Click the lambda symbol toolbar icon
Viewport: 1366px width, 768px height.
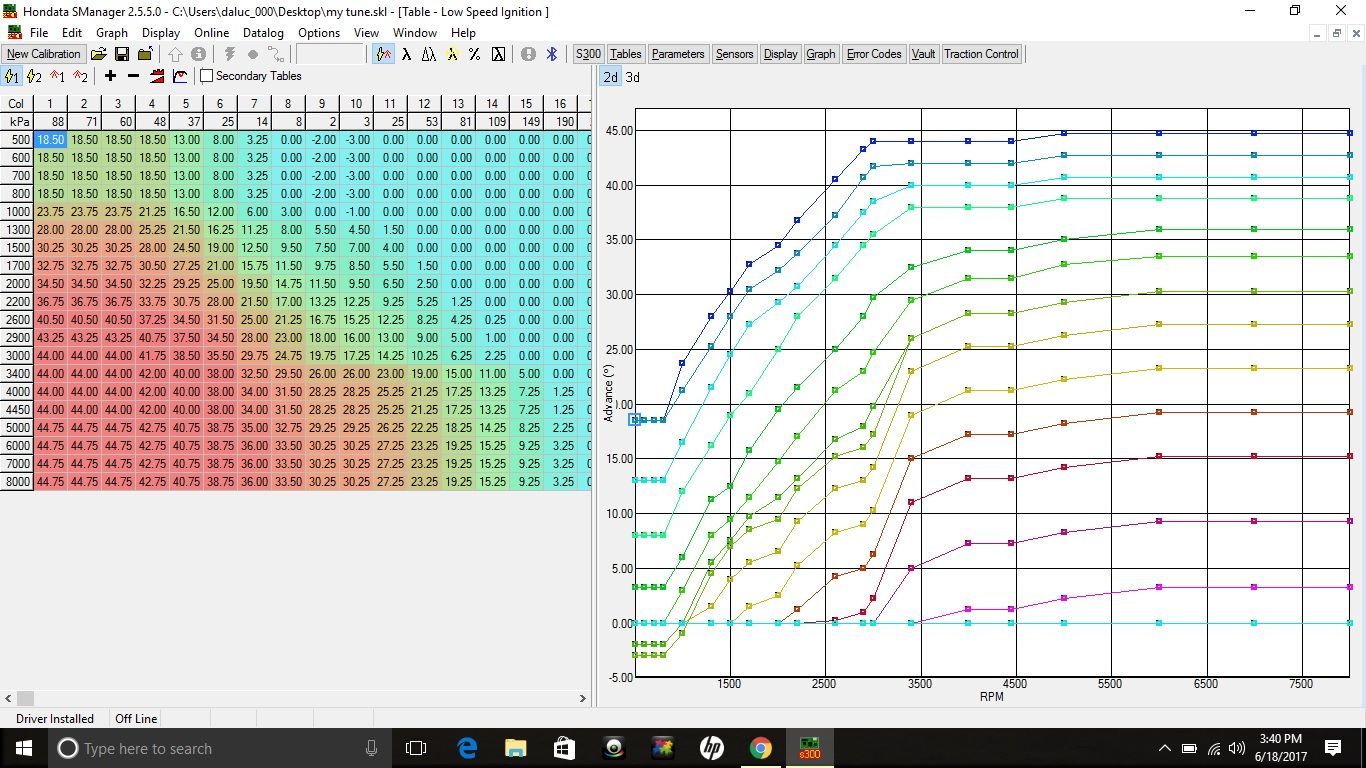[x=406, y=54]
